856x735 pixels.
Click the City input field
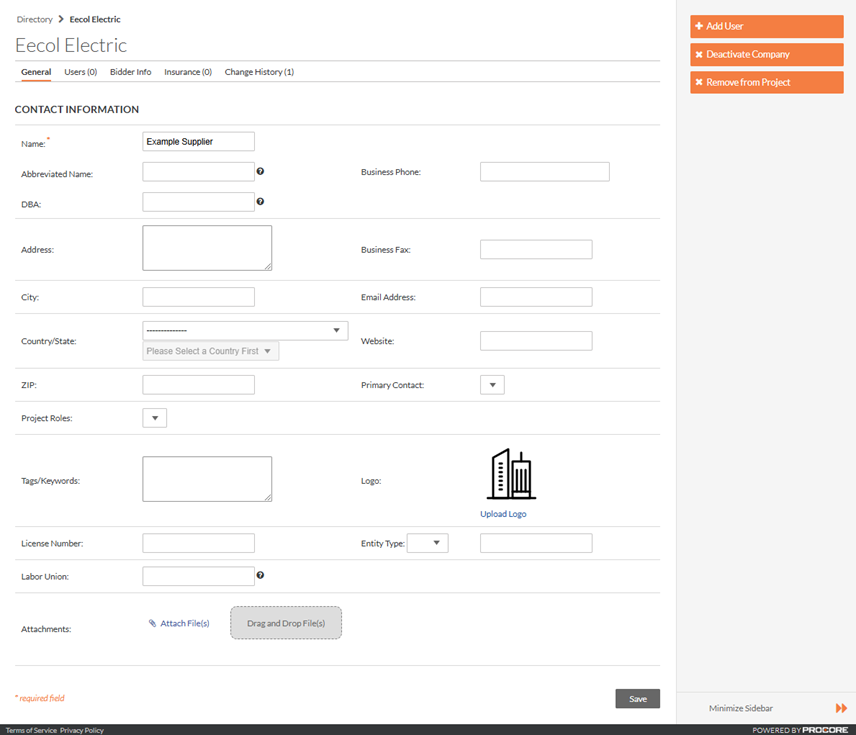point(198,297)
